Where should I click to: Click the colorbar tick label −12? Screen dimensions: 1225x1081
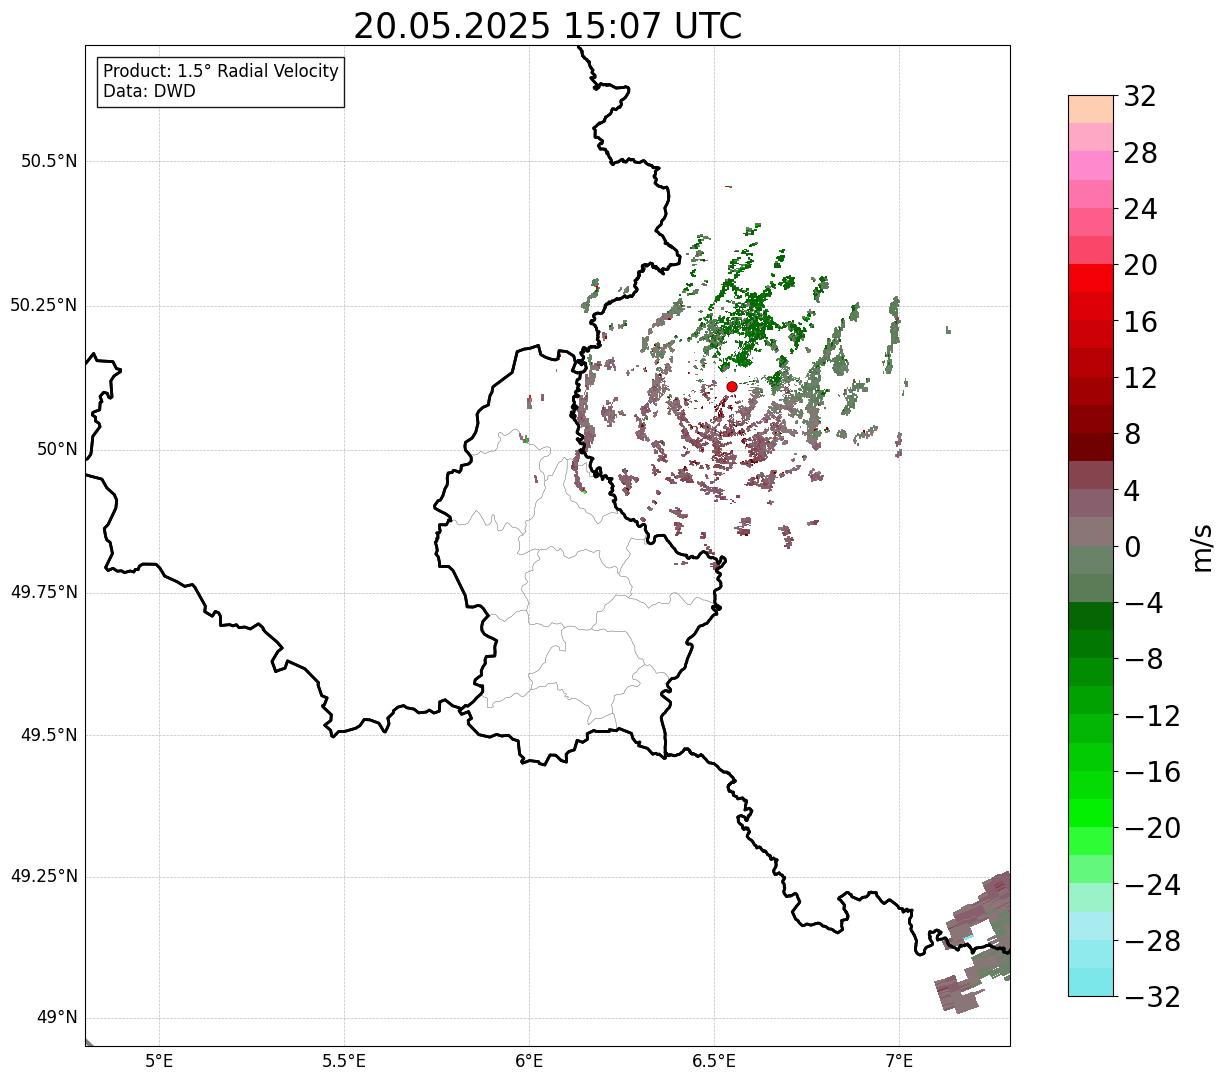[1152, 716]
